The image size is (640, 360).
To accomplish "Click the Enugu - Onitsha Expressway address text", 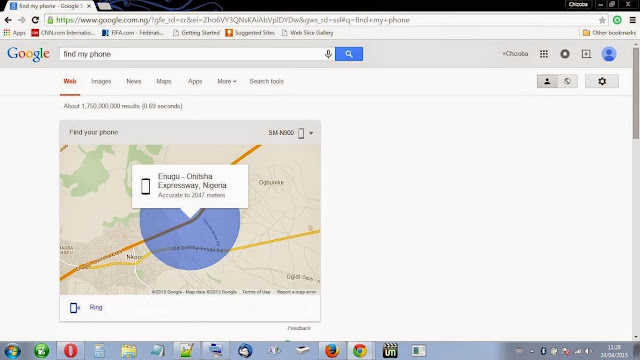I will [x=192, y=181].
